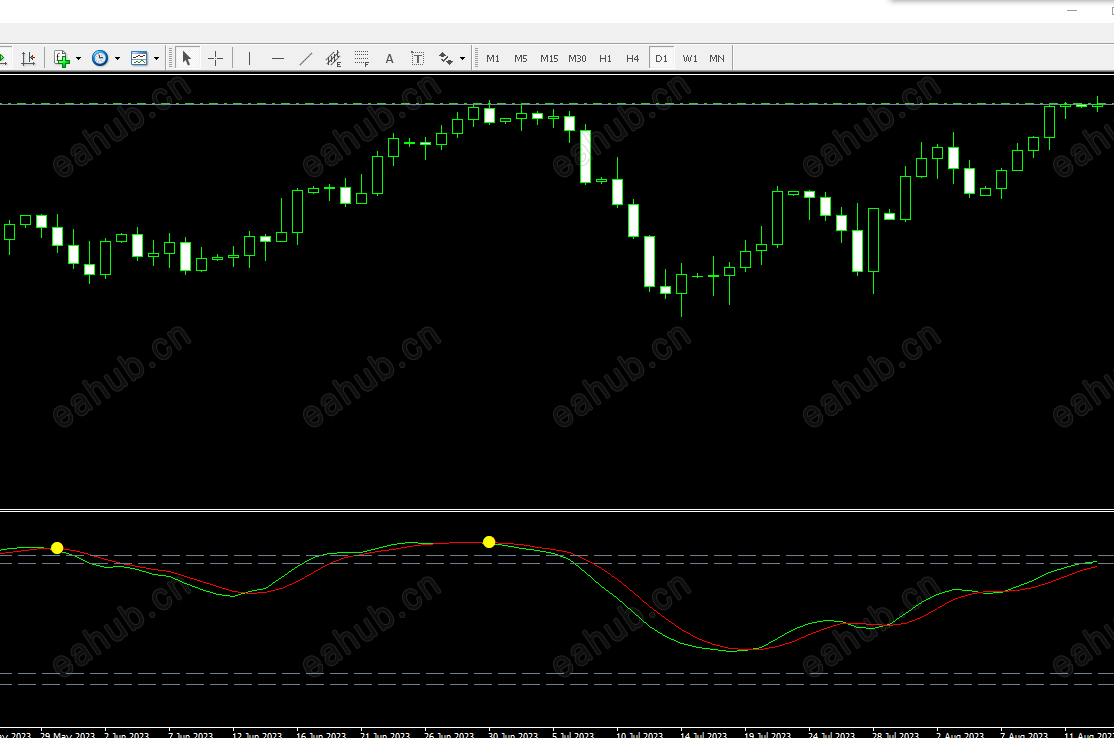Image resolution: width=1114 pixels, height=738 pixels.
Task: Click the '16 Jun 2023' date label
Action: pyautogui.click(x=320, y=734)
